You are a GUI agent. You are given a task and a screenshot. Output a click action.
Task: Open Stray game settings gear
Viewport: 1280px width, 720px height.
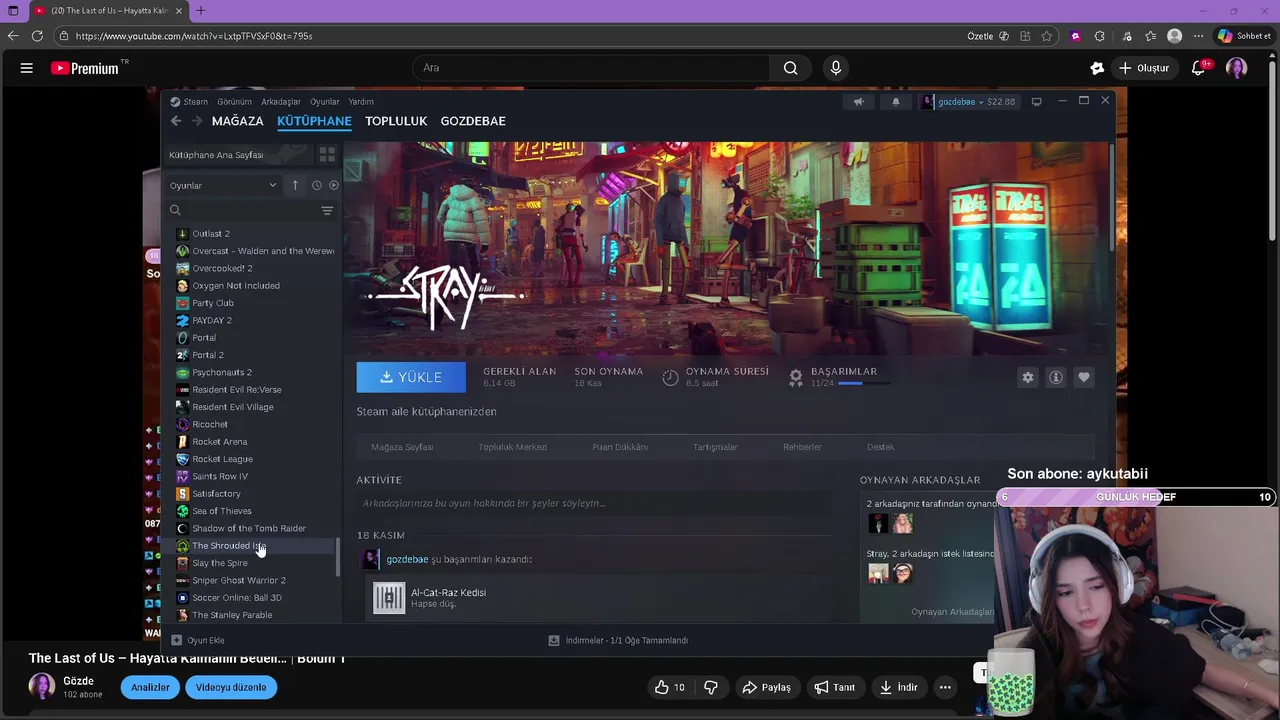[x=1027, y=377]
